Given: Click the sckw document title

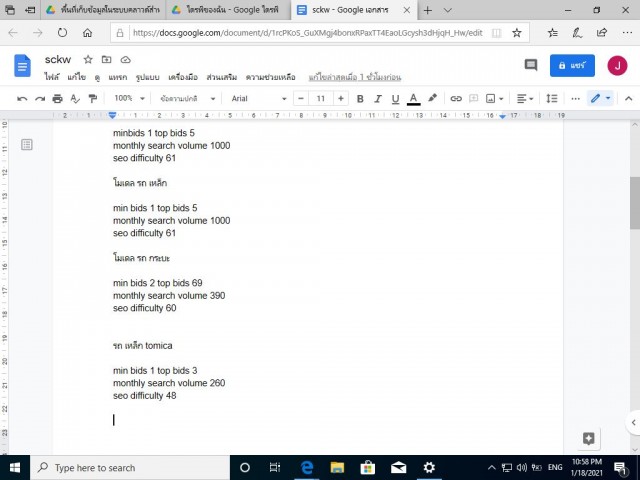Looking at the screenshot, I should pos(58,60).
